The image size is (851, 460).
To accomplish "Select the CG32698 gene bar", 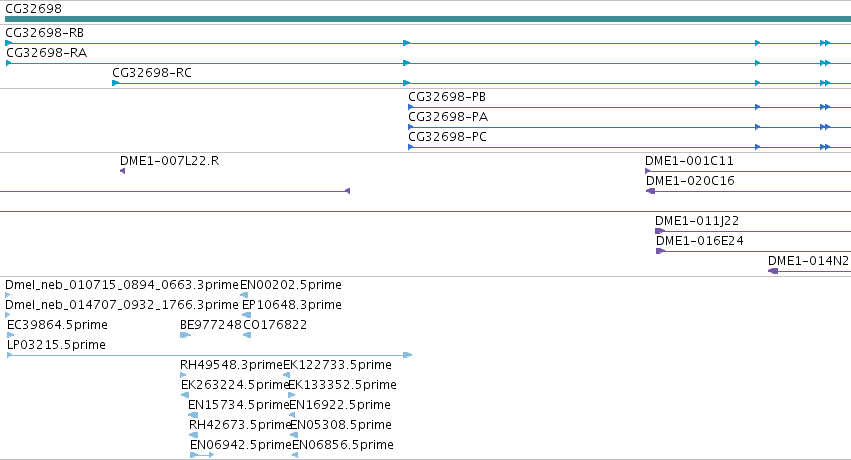I will (428, 19).
